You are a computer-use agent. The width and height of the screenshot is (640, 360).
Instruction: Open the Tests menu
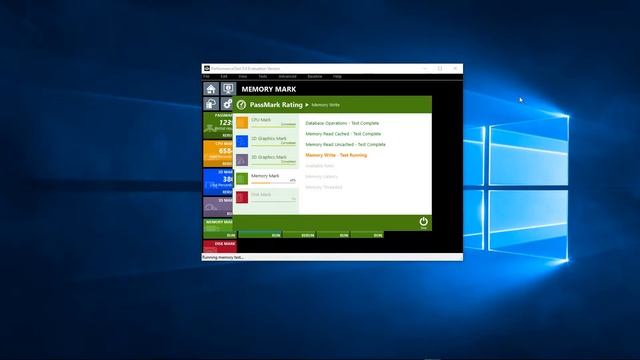tap(263, 76)
